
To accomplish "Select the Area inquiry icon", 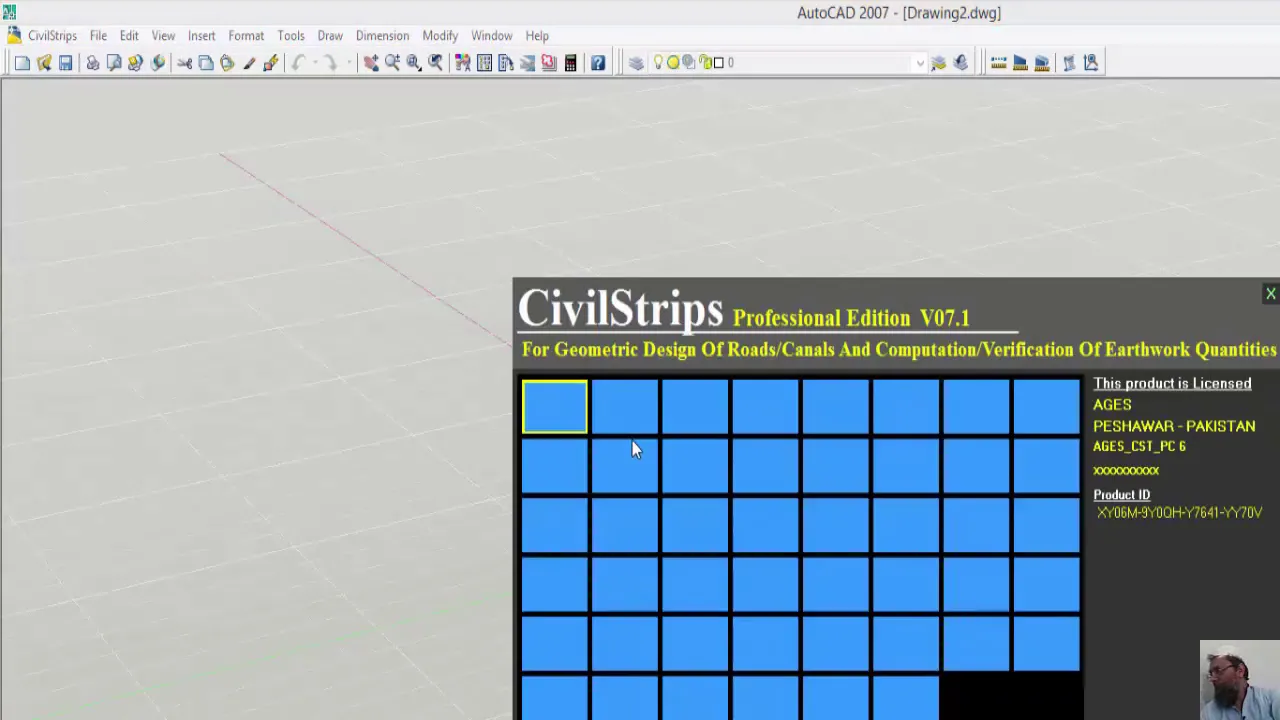I will (1020, 63).
